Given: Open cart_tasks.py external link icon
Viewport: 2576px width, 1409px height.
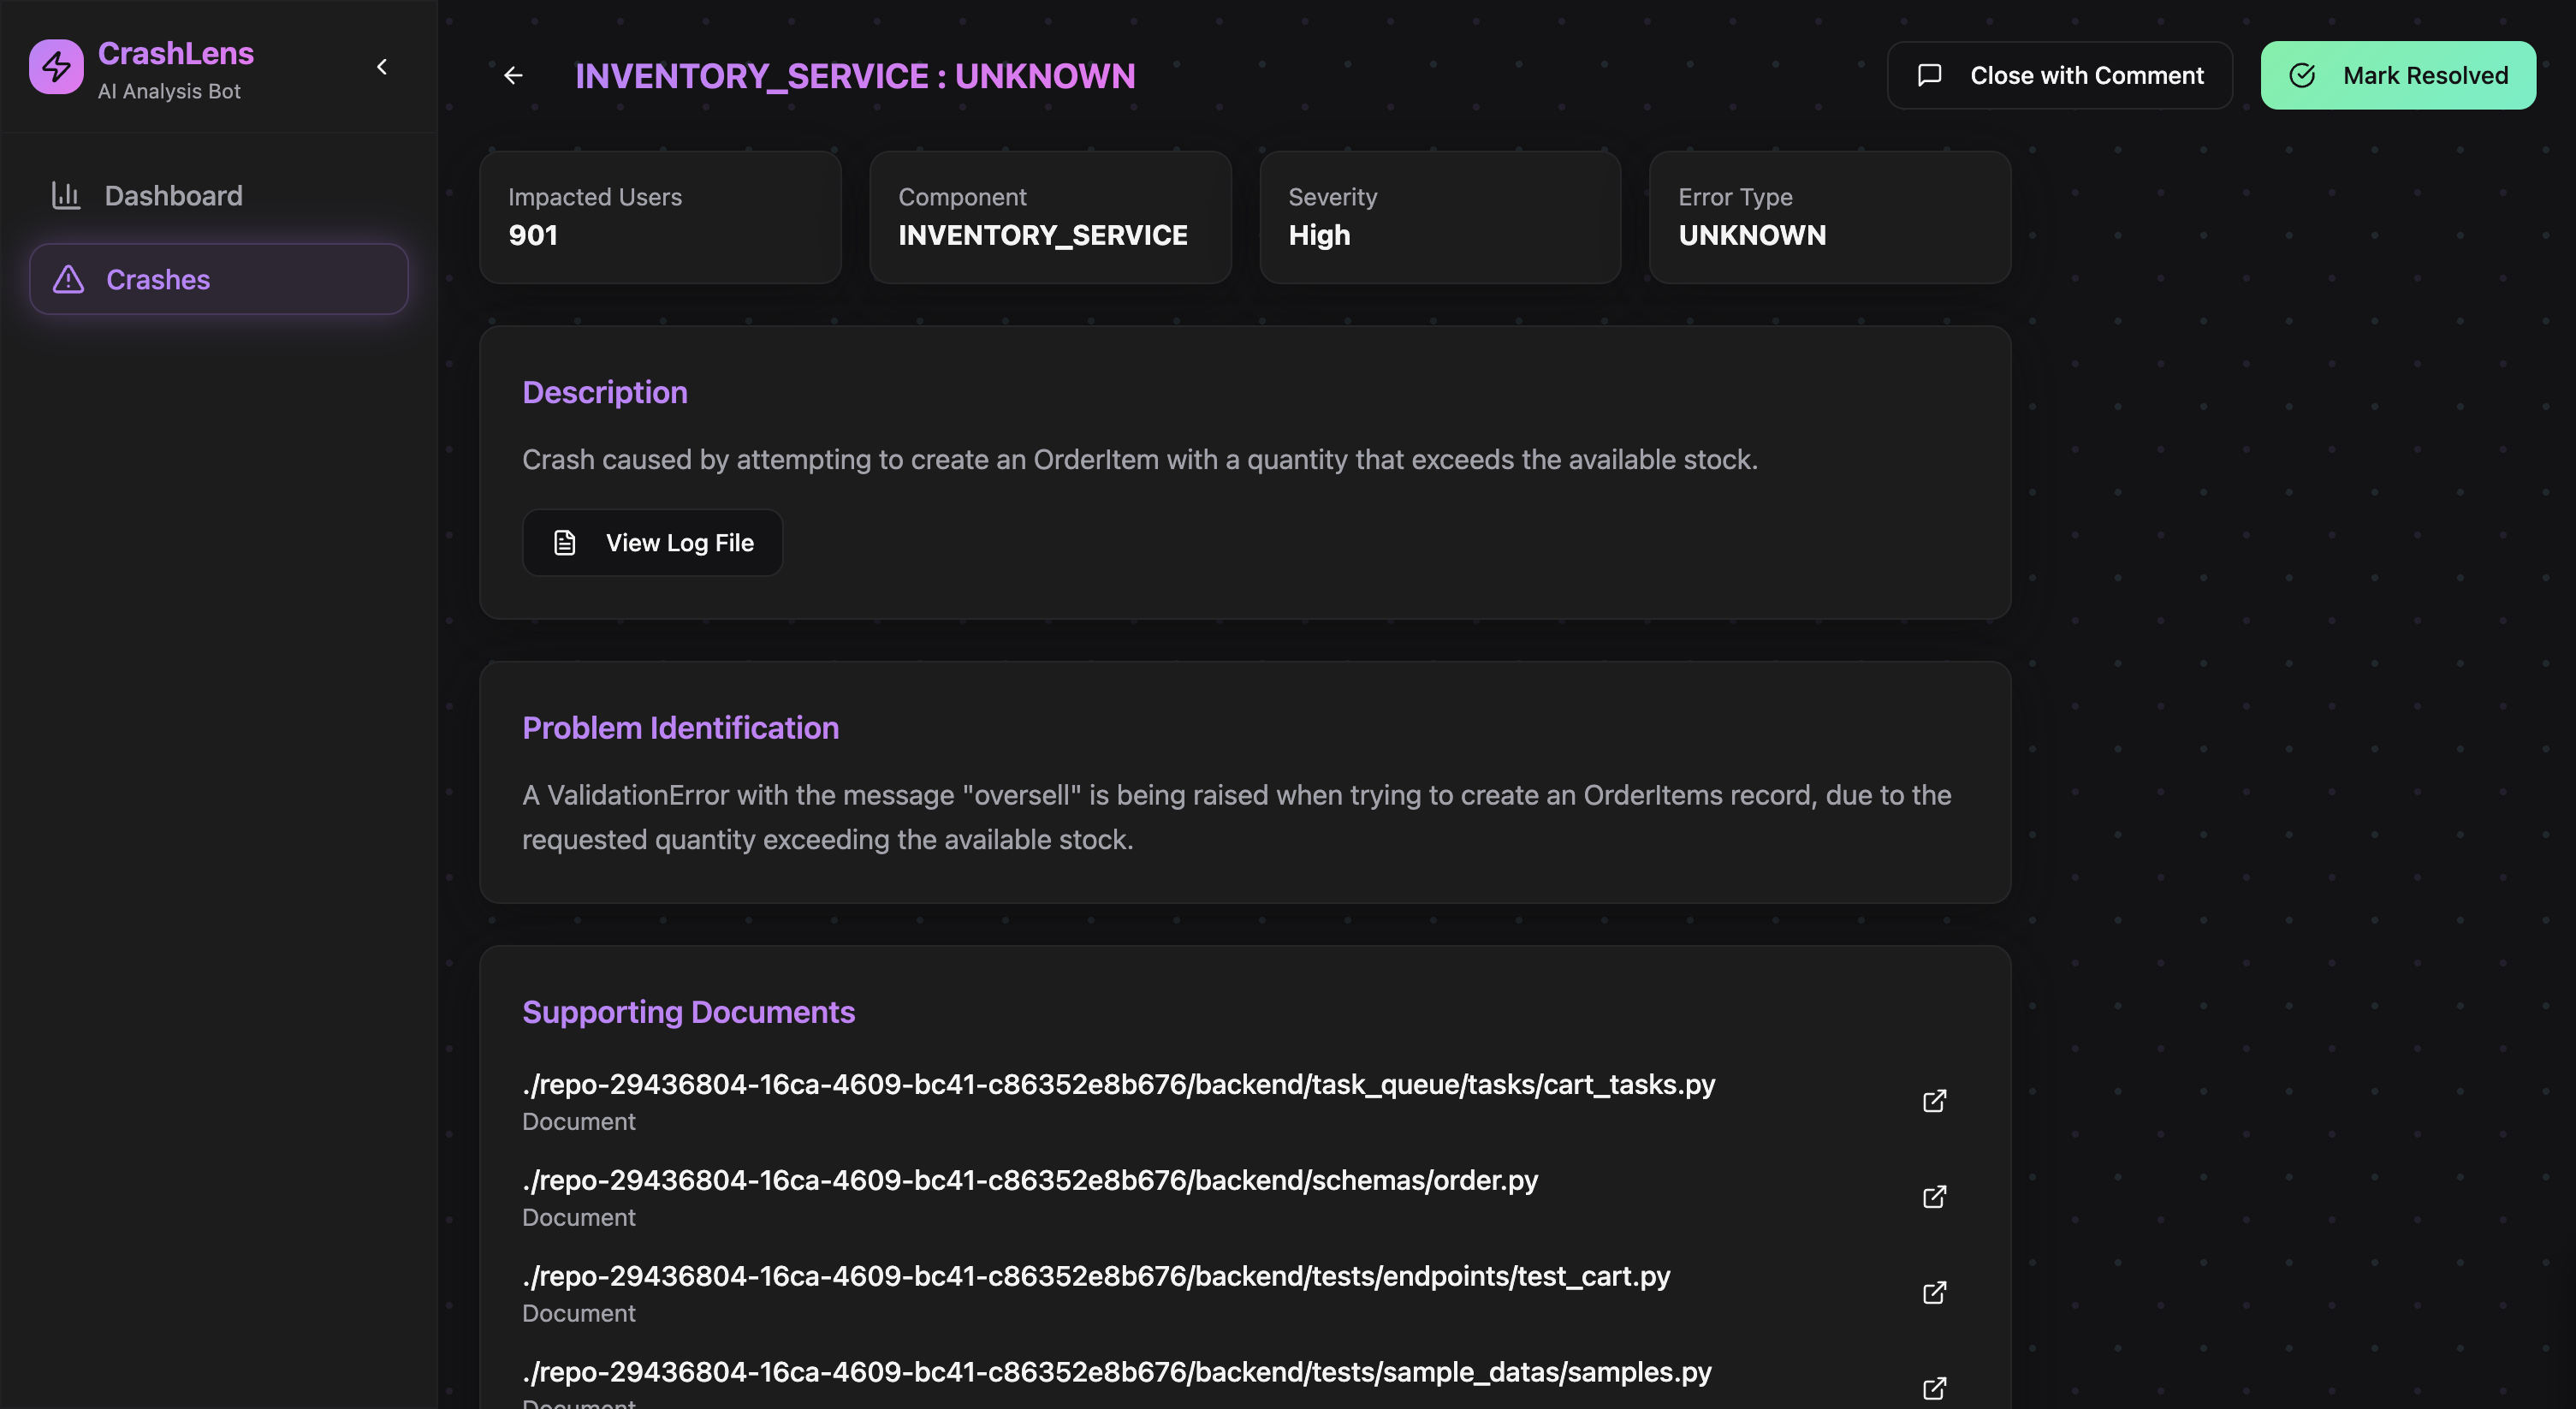Looking at the screenshot, I should click(x=1934, y=1101).
